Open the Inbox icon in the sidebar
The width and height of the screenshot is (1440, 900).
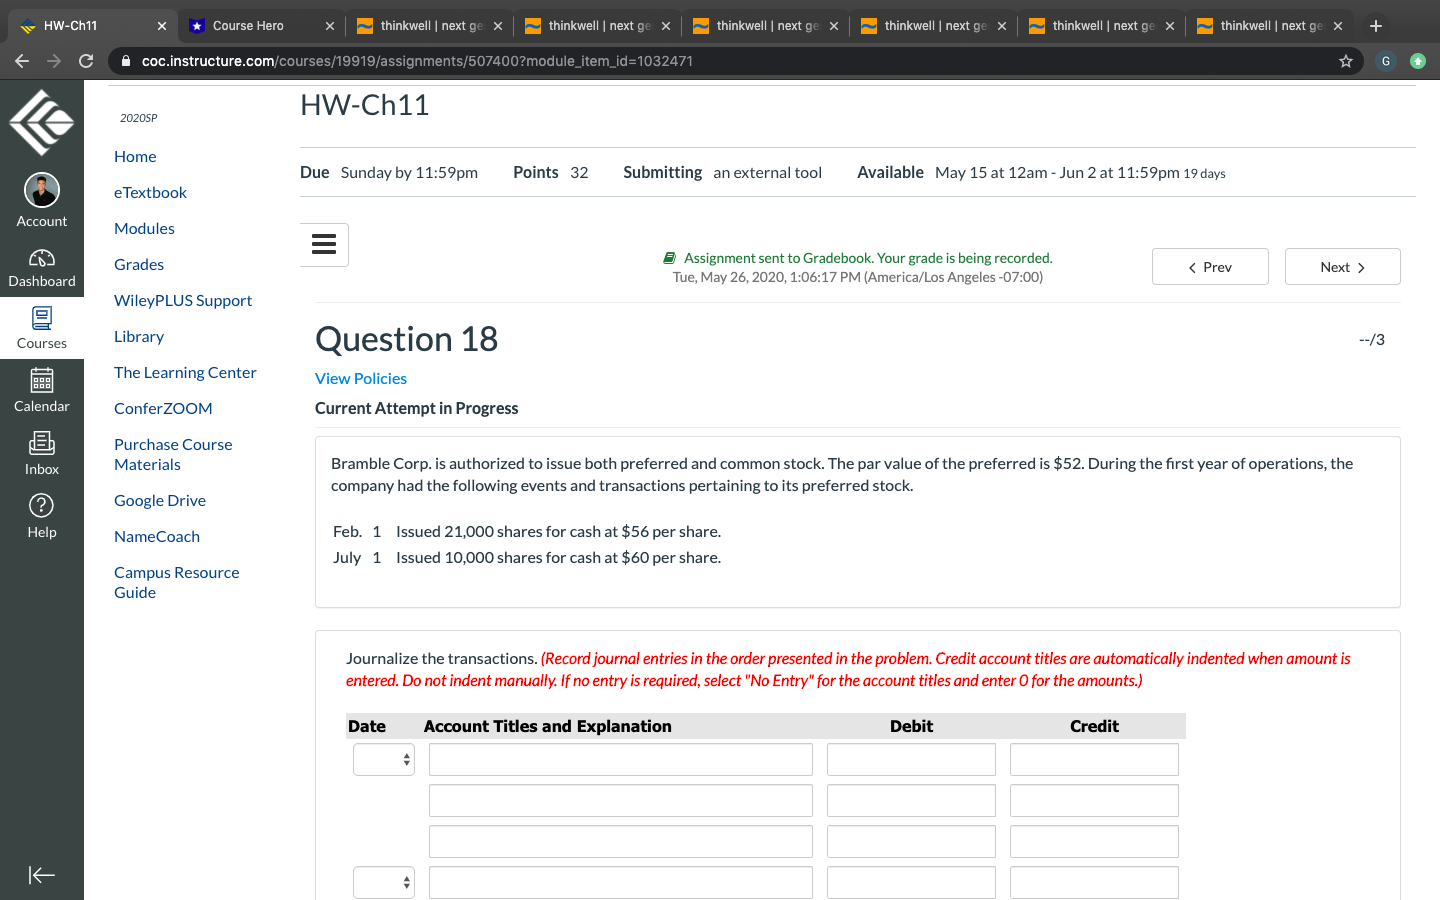pos(41,443)
